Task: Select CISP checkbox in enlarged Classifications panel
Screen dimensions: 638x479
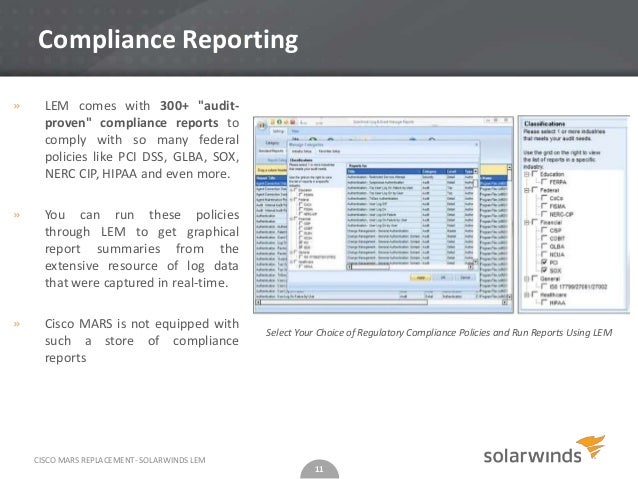Action: (x=544, y=230)
